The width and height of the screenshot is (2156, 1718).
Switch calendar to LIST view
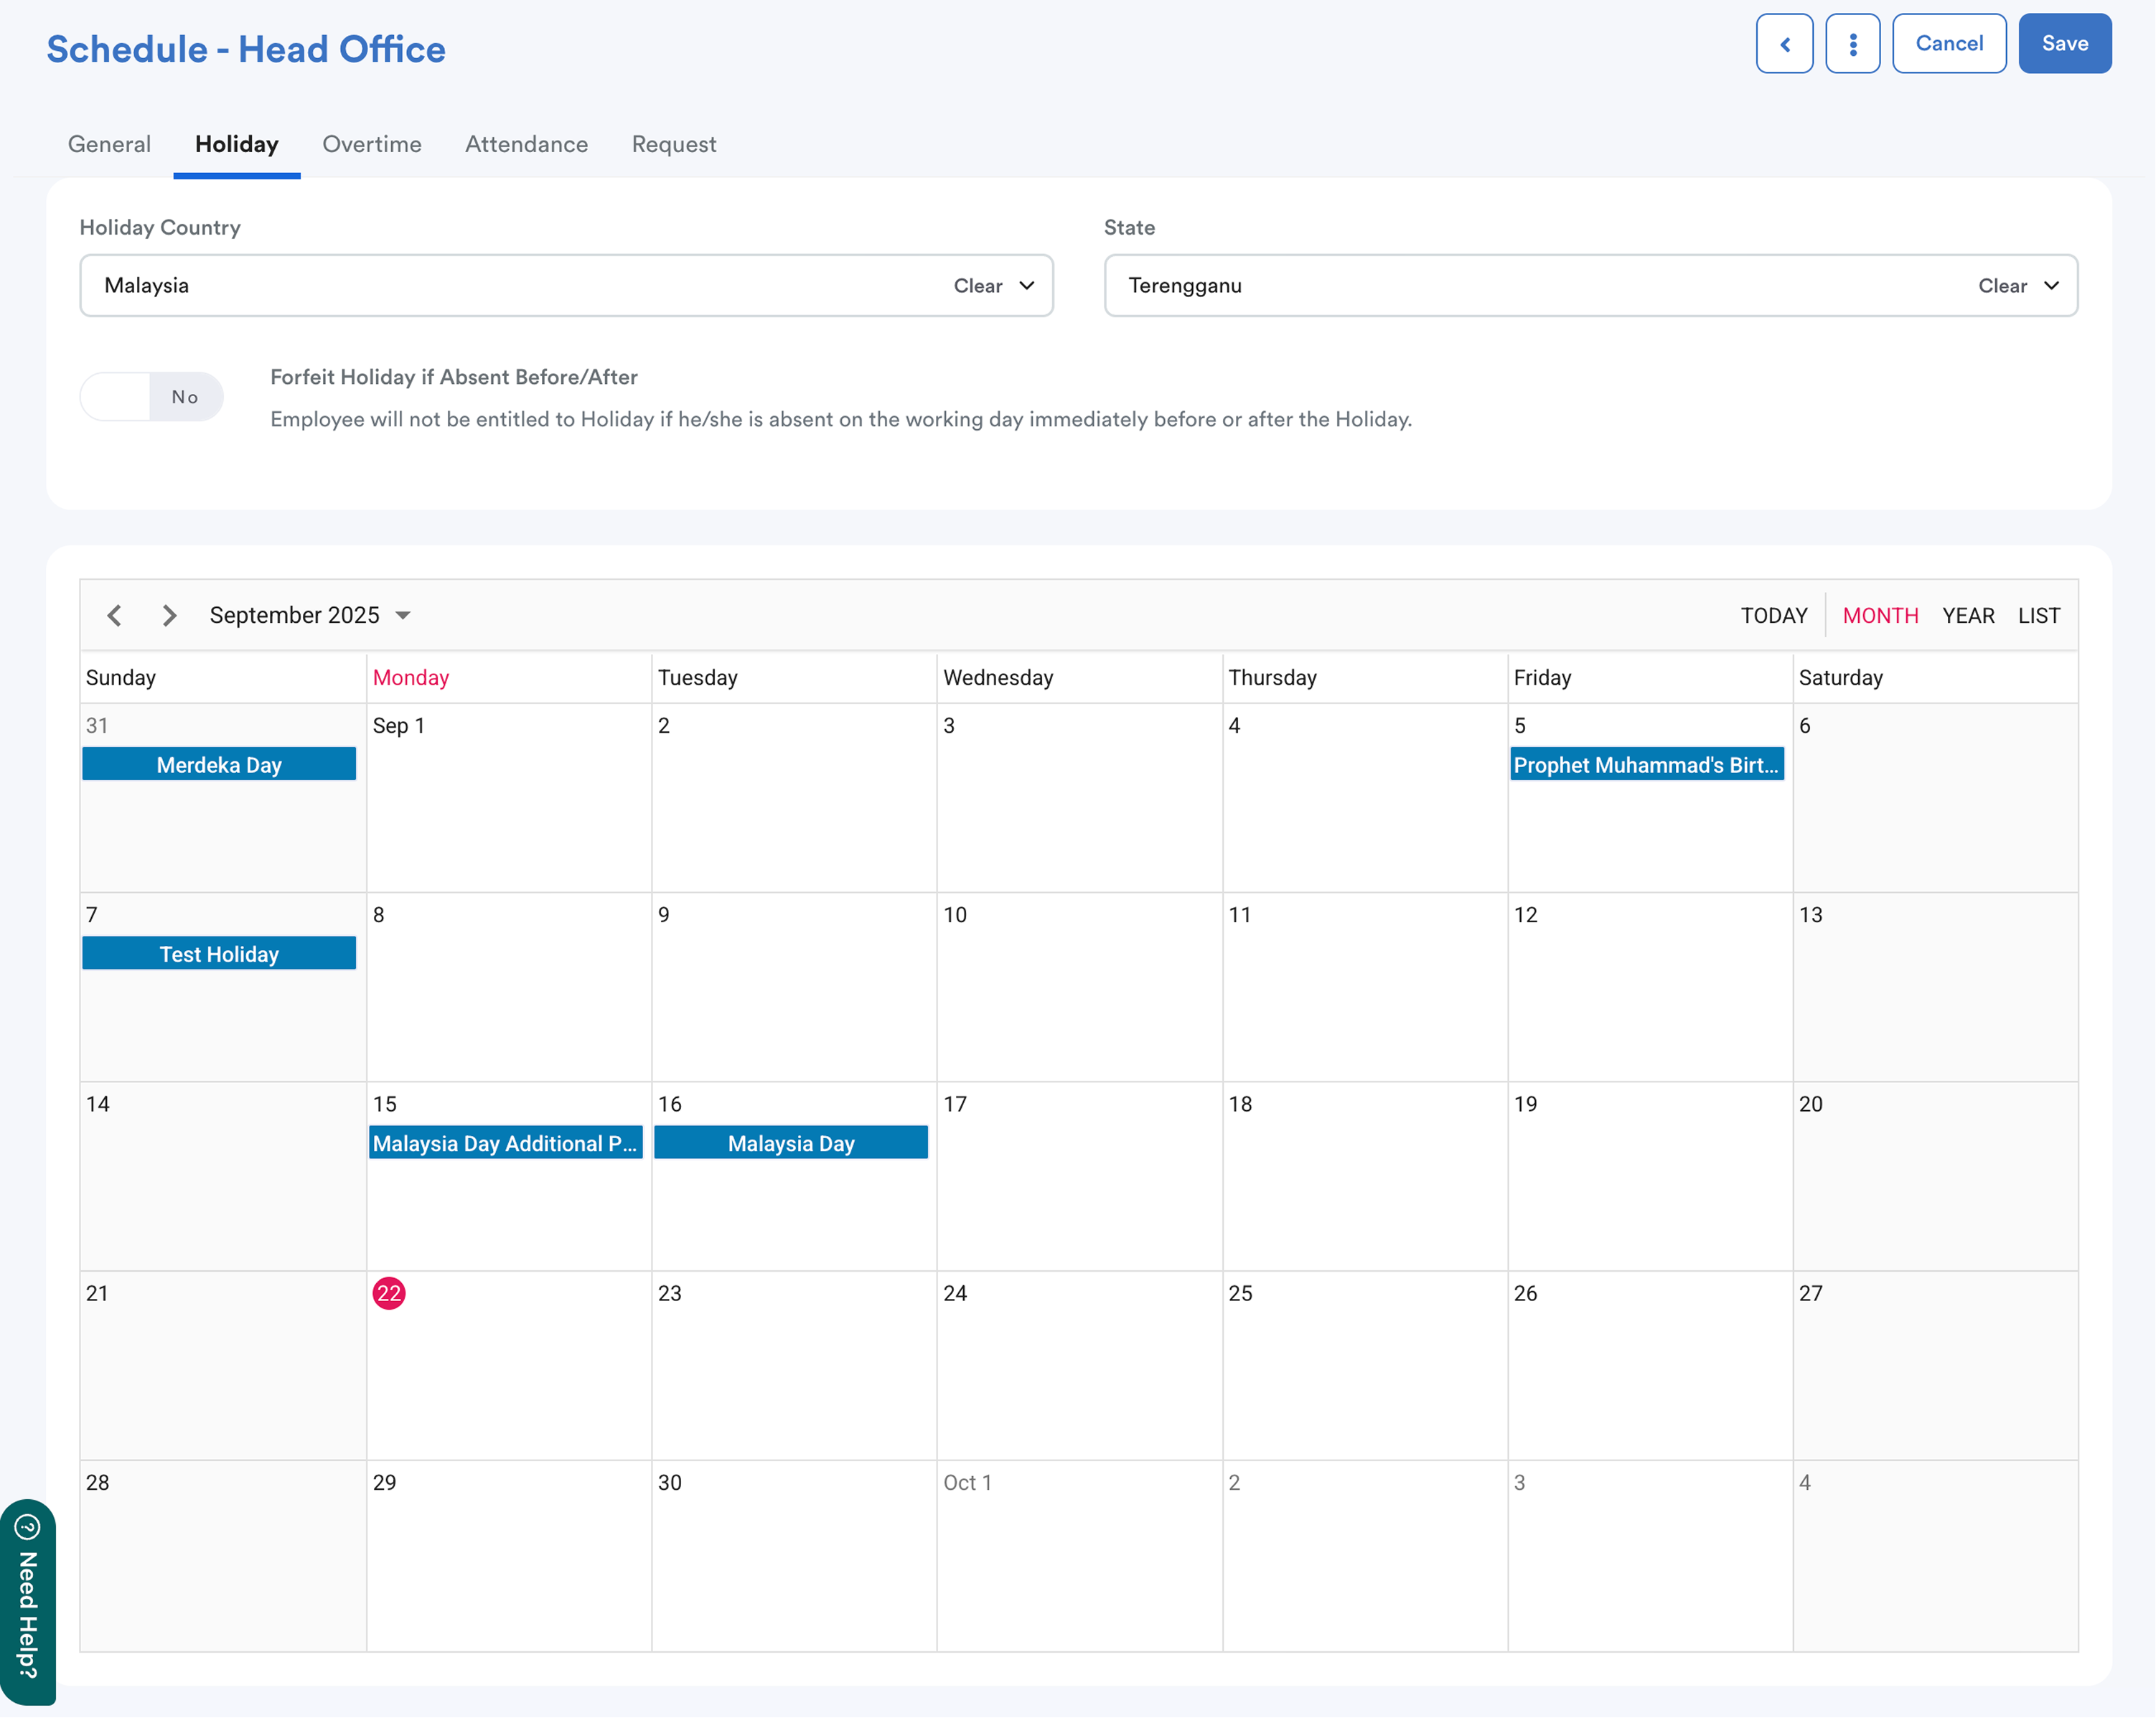click(x=2038, y=615)
